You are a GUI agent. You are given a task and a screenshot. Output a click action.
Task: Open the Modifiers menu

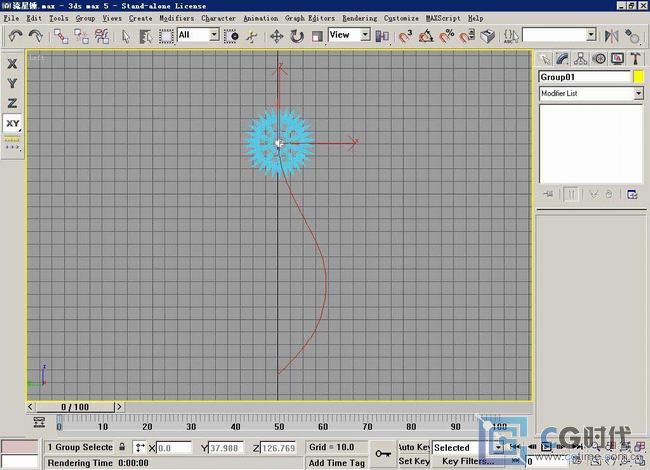pyautogui.click(x=177, y=18)
